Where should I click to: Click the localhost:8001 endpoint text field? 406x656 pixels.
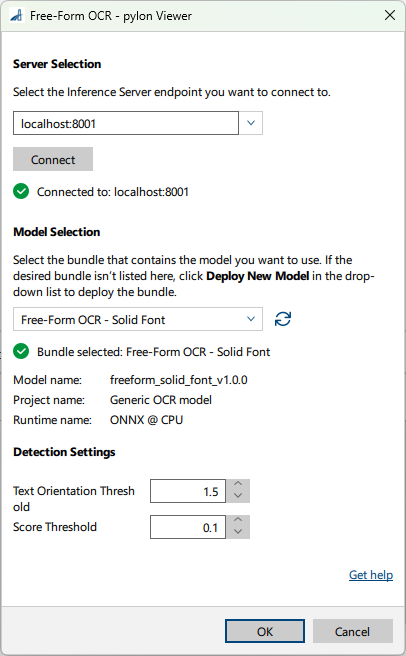[x=126, y=123]
